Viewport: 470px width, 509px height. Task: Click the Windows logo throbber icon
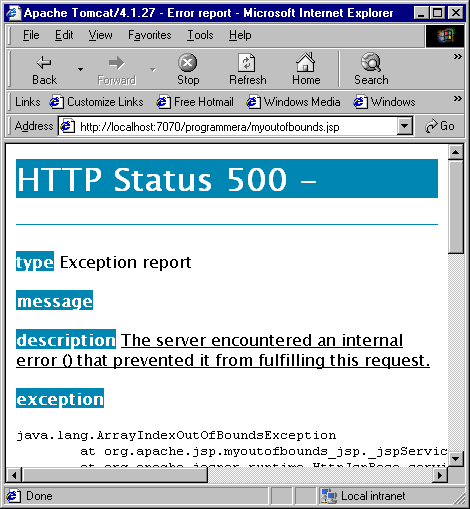pyautogui.click(x=445, y=36)
